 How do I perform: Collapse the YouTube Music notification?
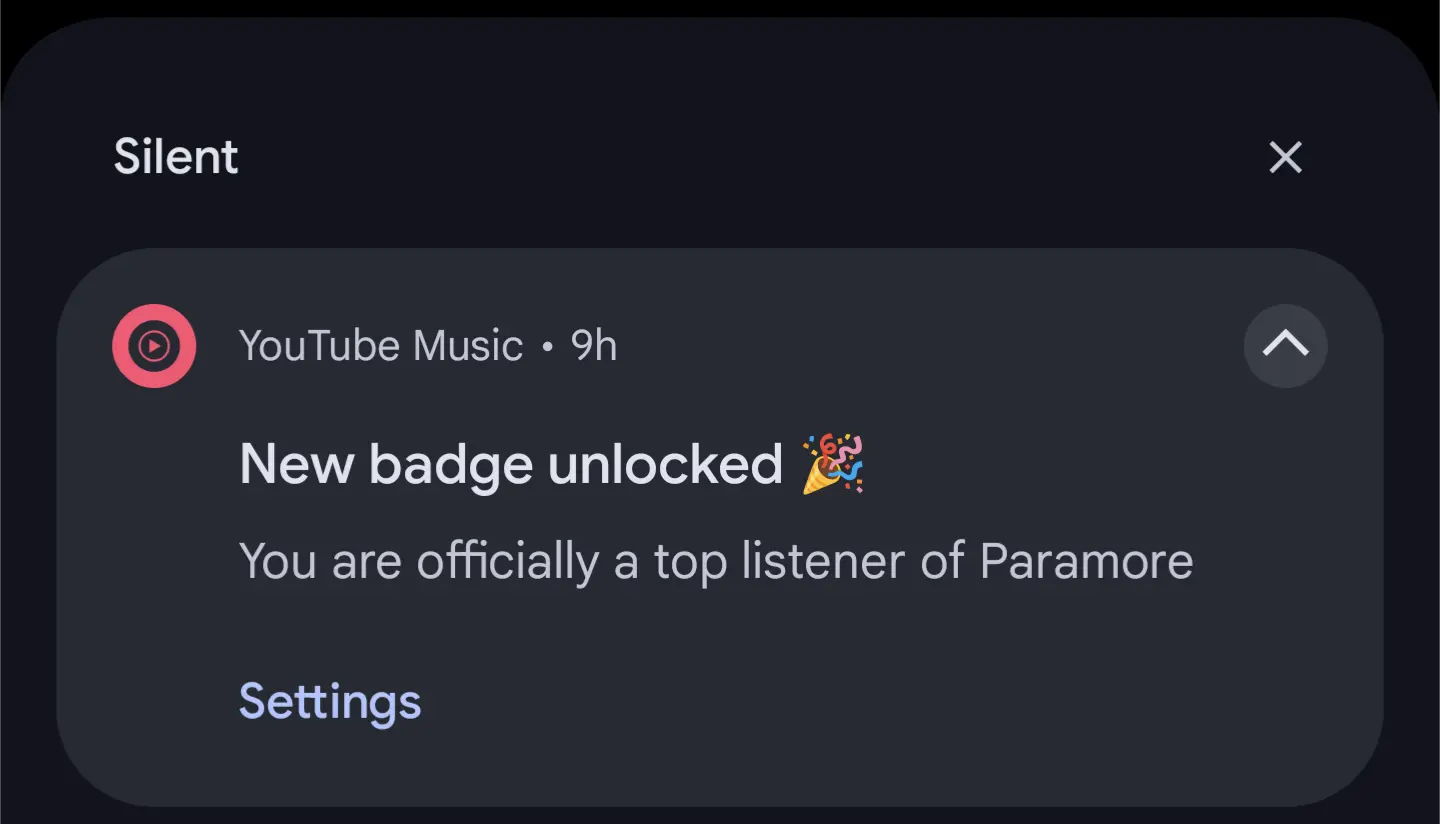[x=1285, y=346]
